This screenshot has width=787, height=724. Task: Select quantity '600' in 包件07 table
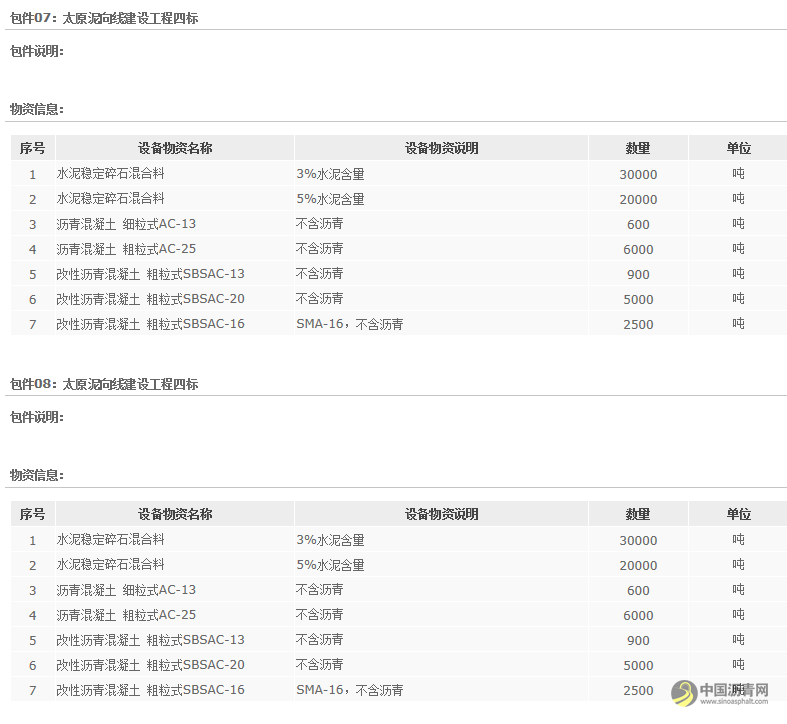(638, 225)
